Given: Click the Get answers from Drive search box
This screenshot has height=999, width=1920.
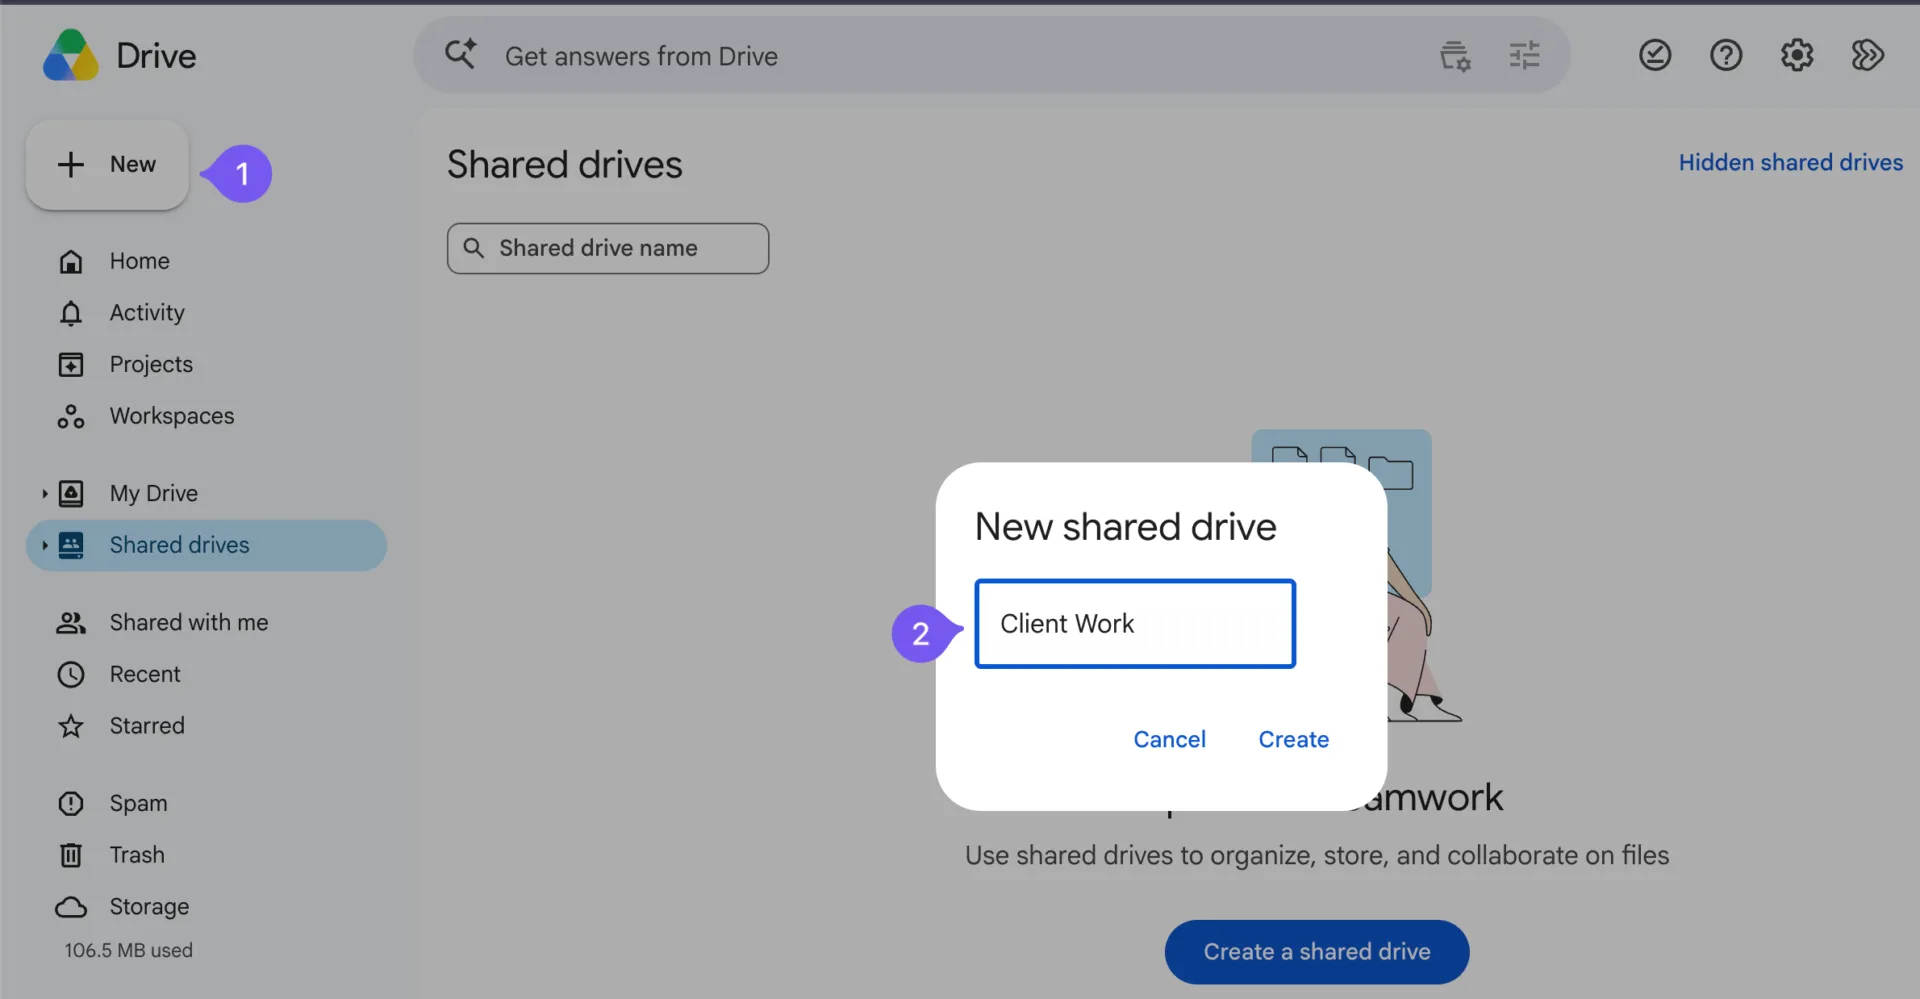Looking at the screenshot, I should click(x=992, y=55).
